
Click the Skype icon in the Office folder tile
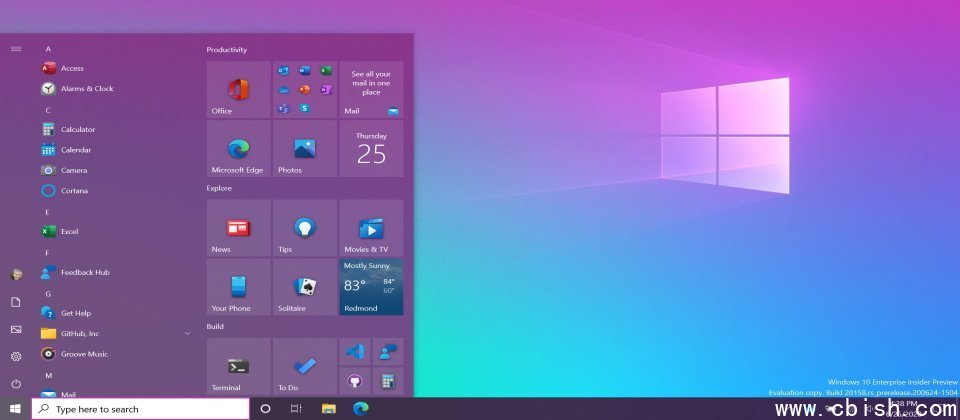pos(304,108)
